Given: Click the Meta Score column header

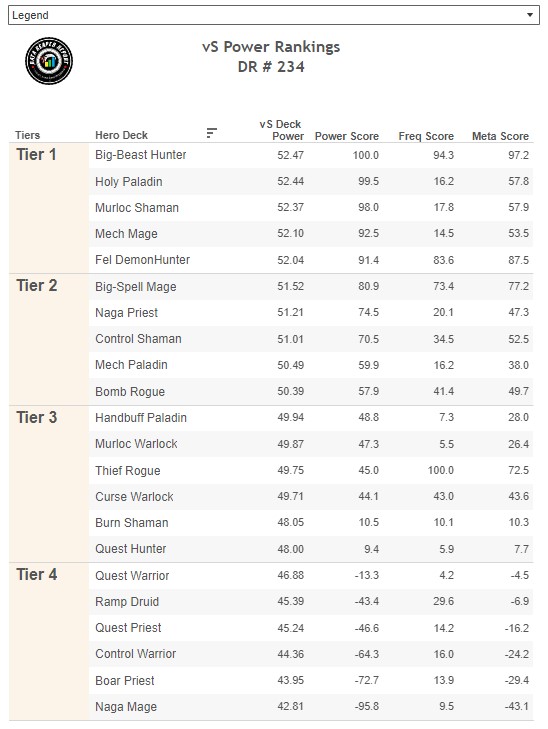Looking at the screenshot, I should point(501,136).
